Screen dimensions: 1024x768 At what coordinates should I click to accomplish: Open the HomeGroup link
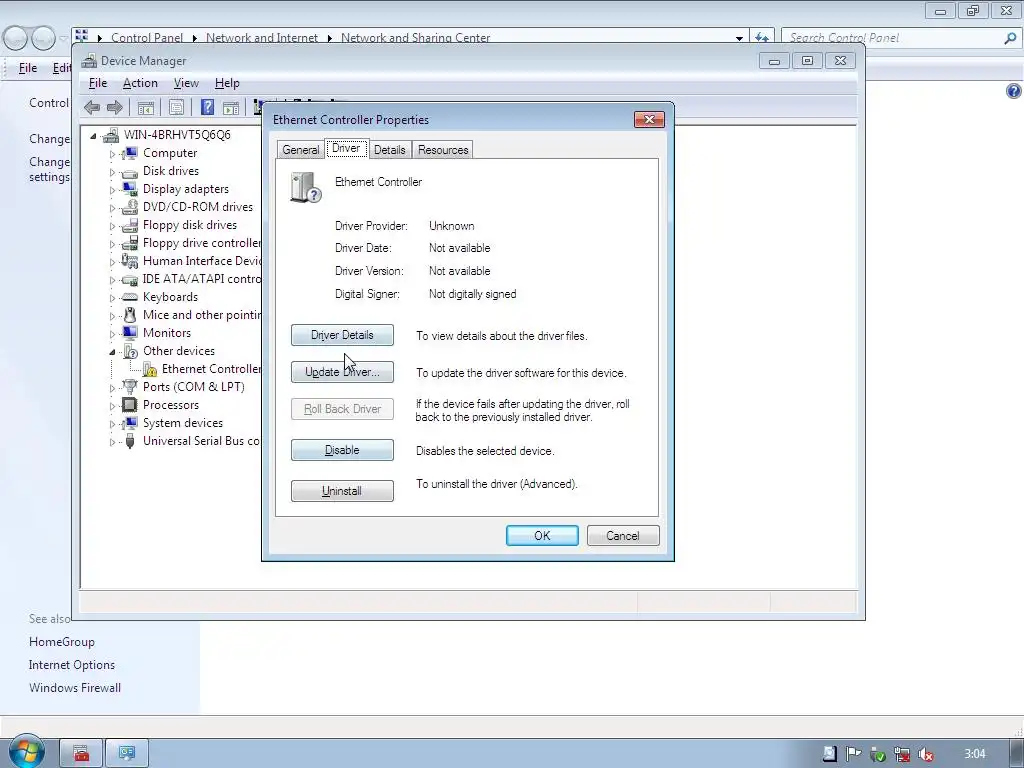tap(62, 642)
